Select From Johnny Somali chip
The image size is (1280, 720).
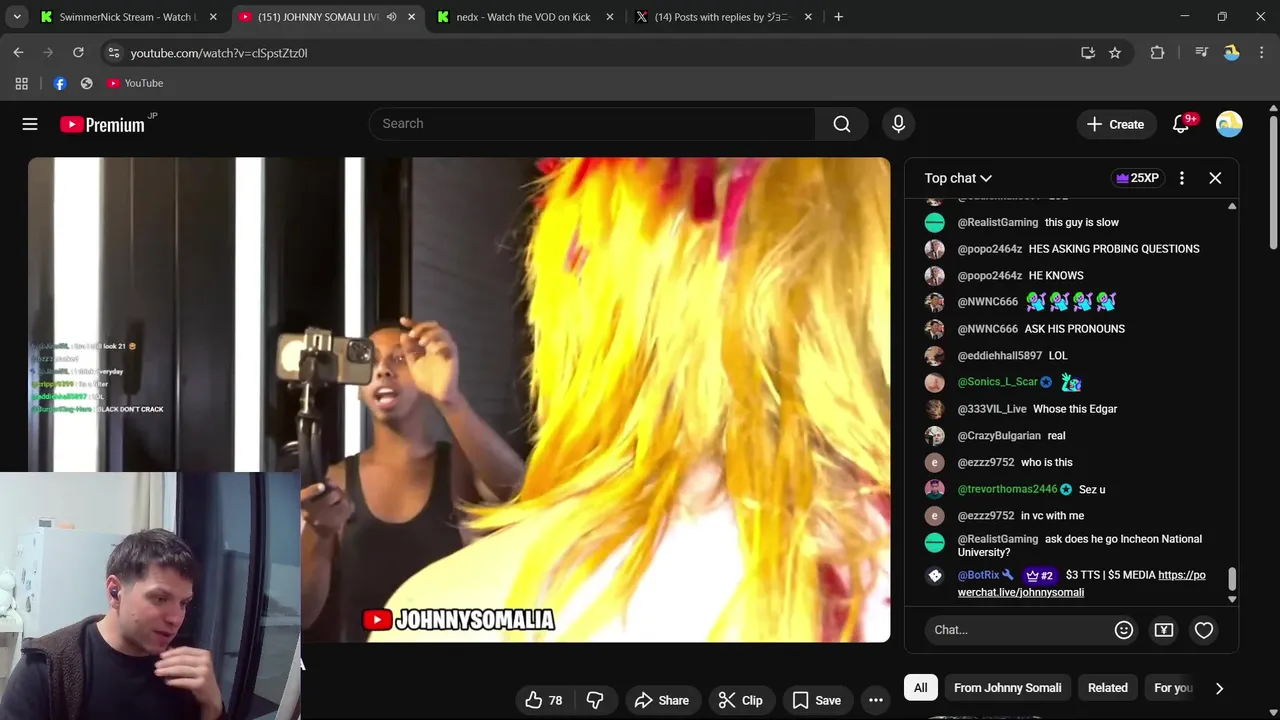coord(1007,688)
